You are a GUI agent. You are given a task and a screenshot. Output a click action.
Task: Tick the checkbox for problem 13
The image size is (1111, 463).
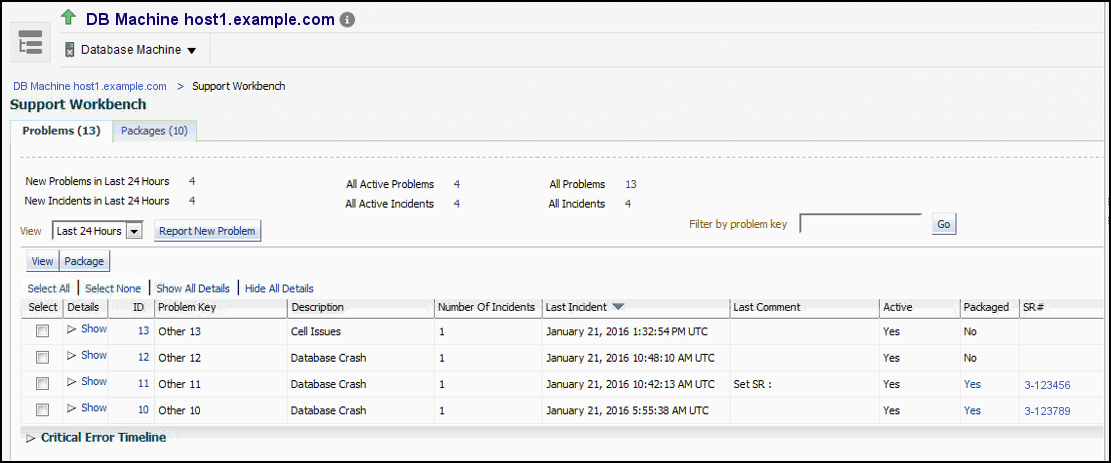tap(42, 331)
